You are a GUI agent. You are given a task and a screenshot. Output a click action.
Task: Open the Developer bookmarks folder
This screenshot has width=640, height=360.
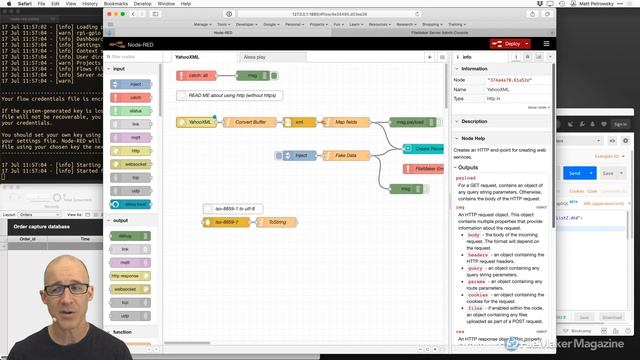tap(247, 24)
